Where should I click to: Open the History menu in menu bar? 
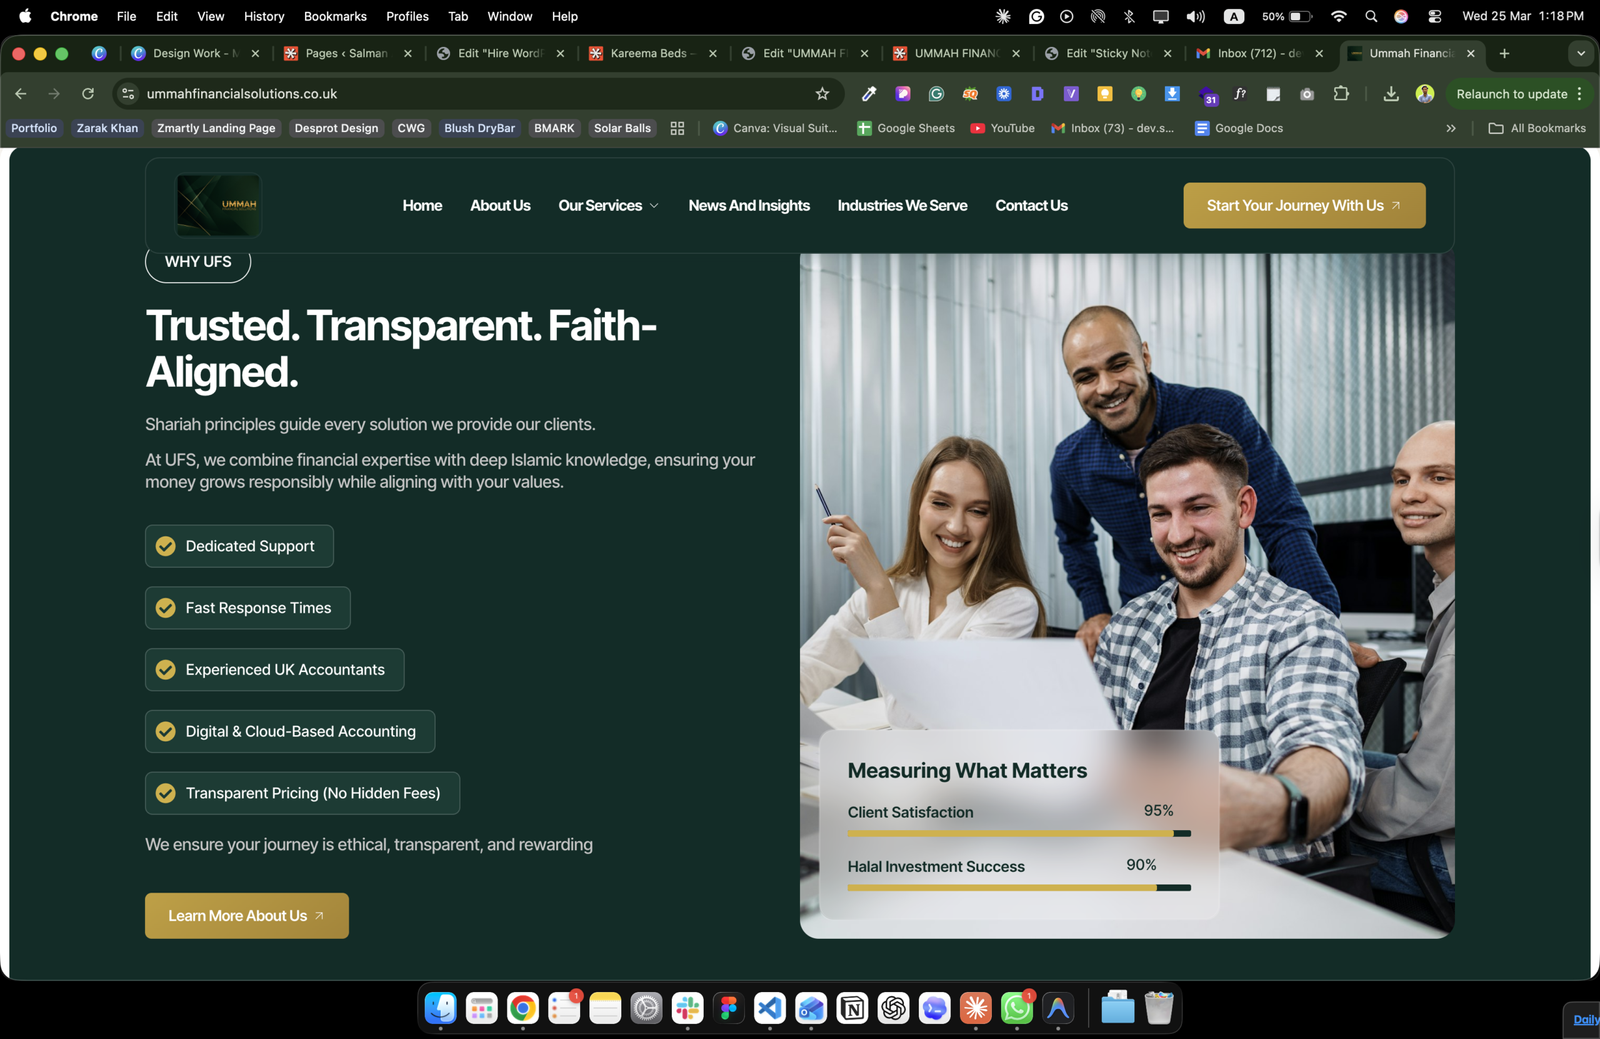pos(264,16)
